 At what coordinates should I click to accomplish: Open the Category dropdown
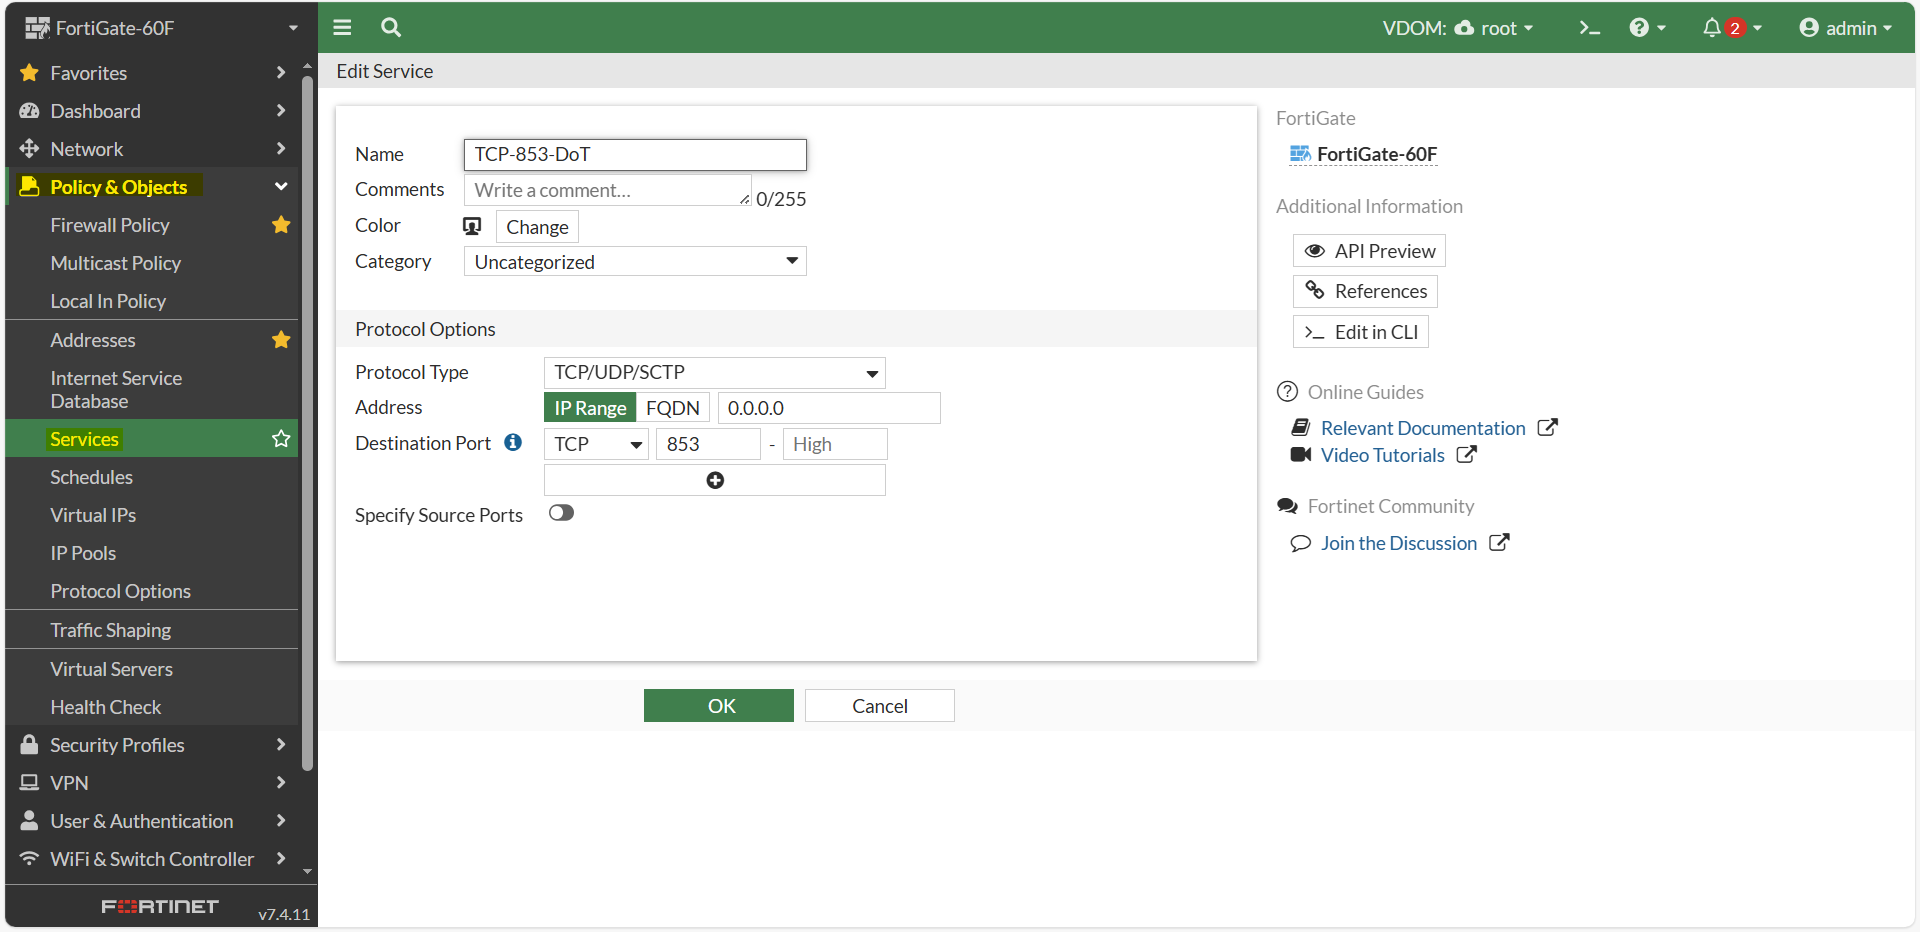pos(635,261)
